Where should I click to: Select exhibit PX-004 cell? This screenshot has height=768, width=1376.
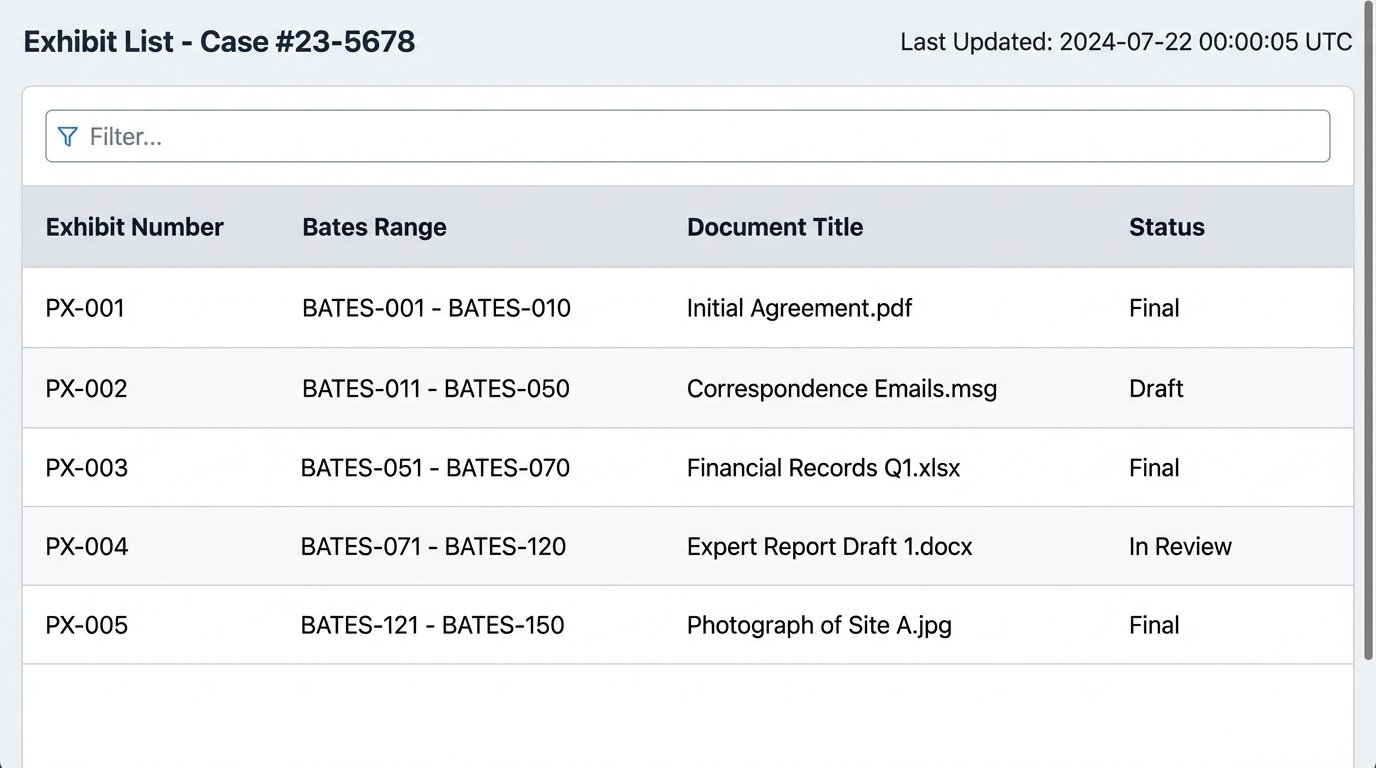tap(86, 547)
